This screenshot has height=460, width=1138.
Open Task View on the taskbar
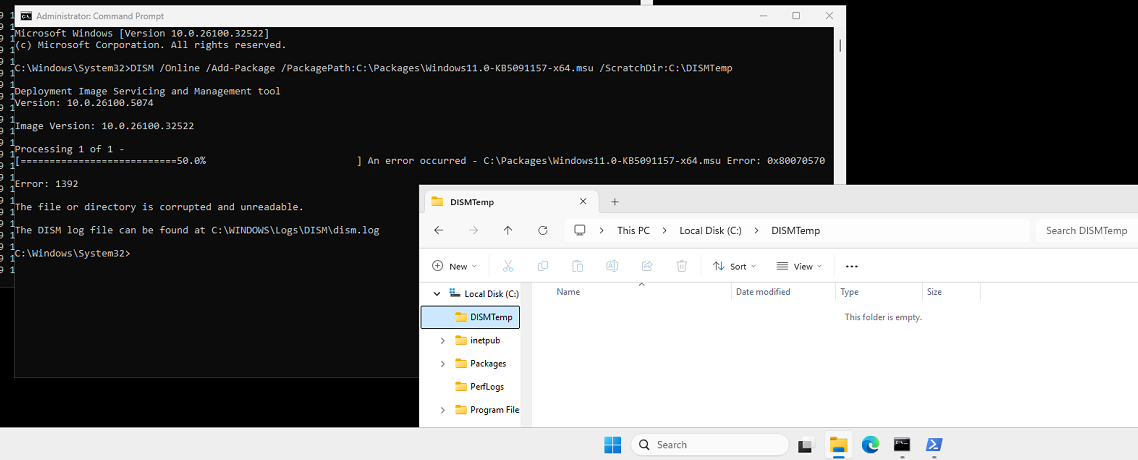point(805,445)
